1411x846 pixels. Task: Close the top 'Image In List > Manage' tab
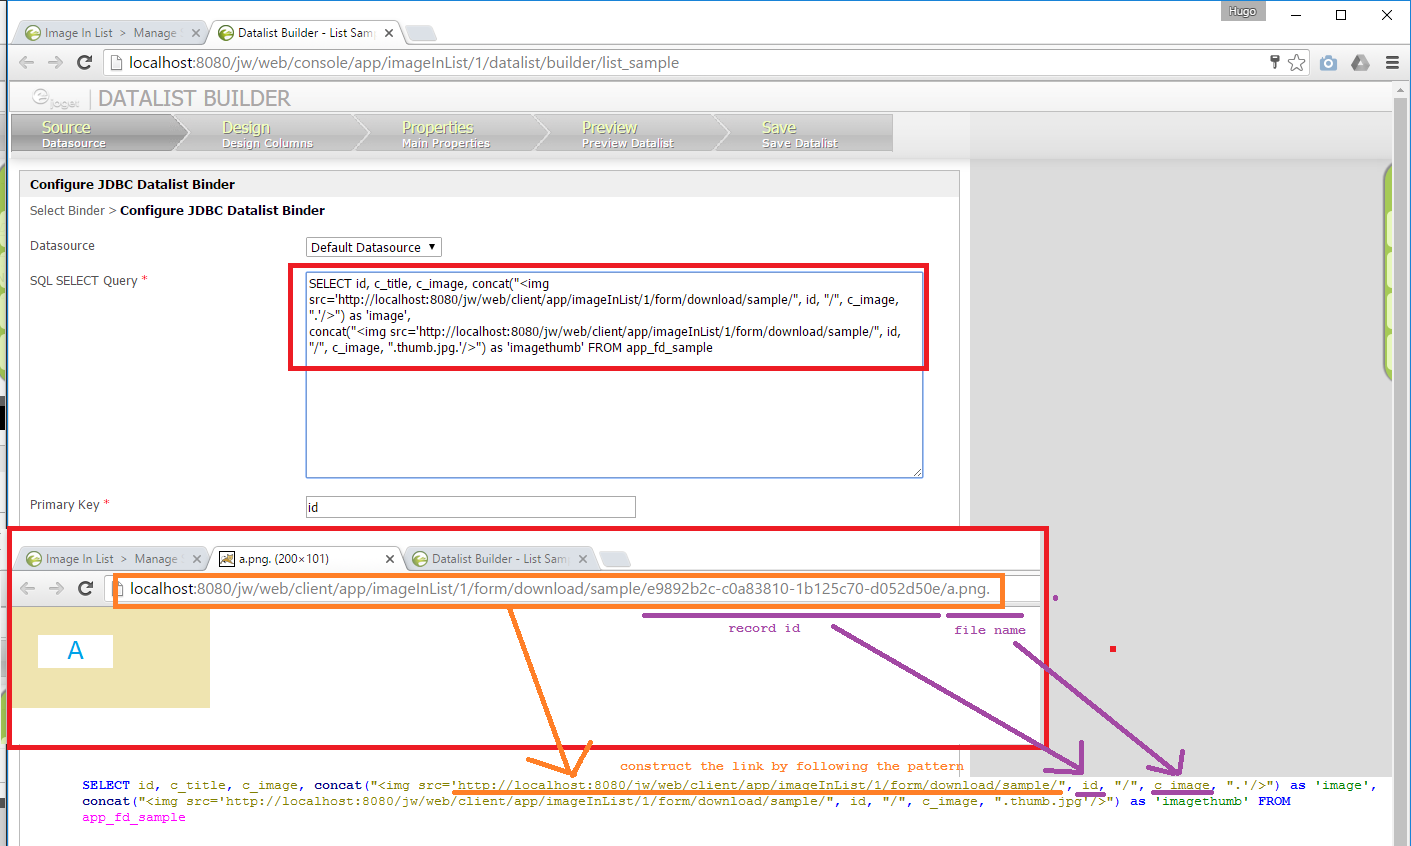point(196,33)
